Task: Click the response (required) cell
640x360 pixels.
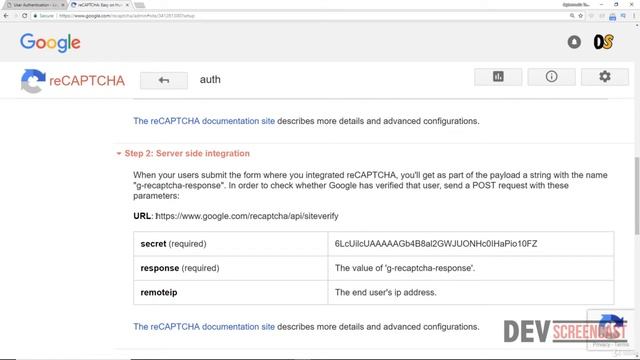Action: pyautogui.click(x=231, y=268)
